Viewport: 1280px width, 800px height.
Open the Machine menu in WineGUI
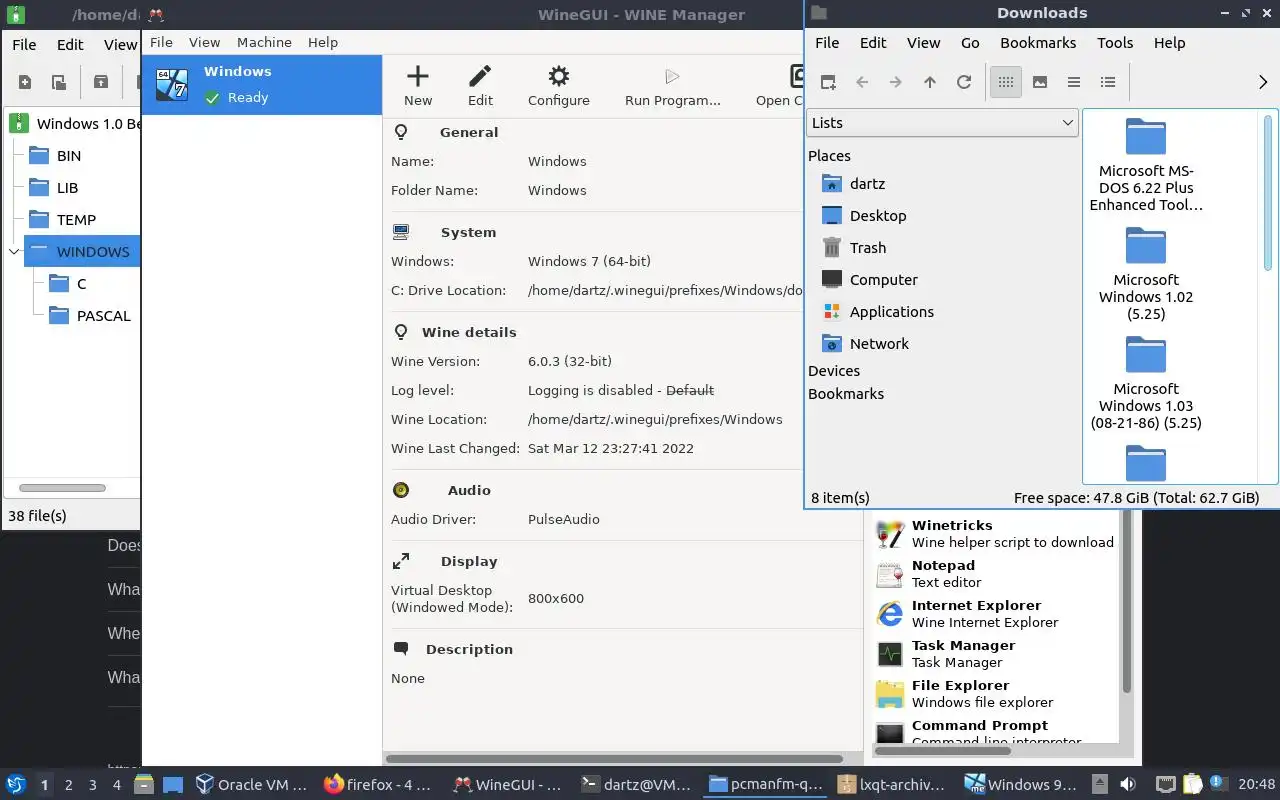point(264,42)
